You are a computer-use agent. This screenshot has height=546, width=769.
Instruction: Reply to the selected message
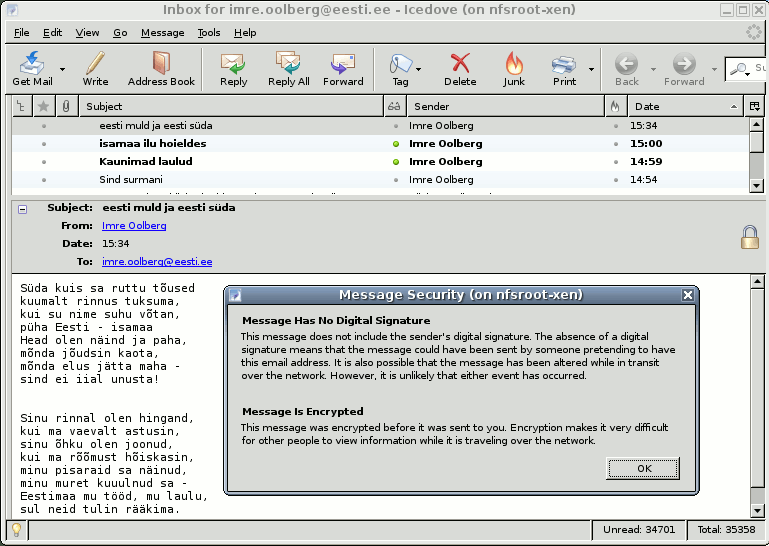(x=233, y=69)
